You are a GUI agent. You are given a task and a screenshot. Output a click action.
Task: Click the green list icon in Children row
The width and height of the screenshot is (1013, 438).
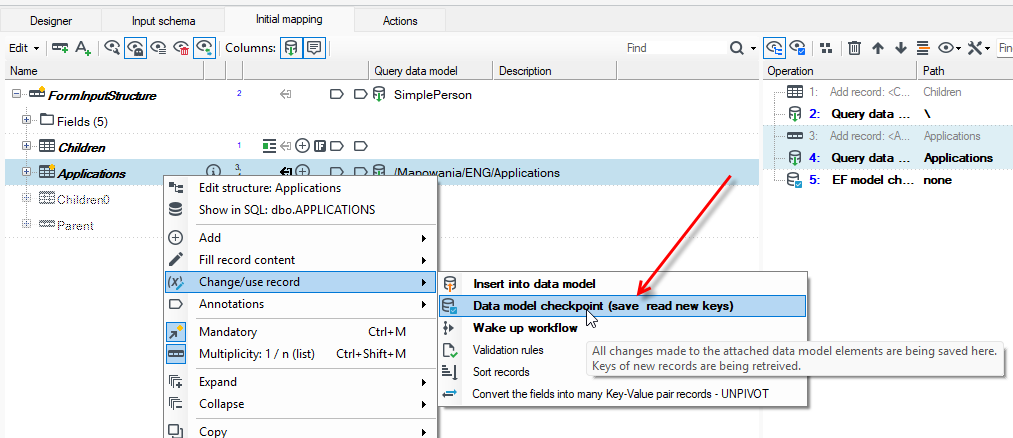click(x=269, y=146)
